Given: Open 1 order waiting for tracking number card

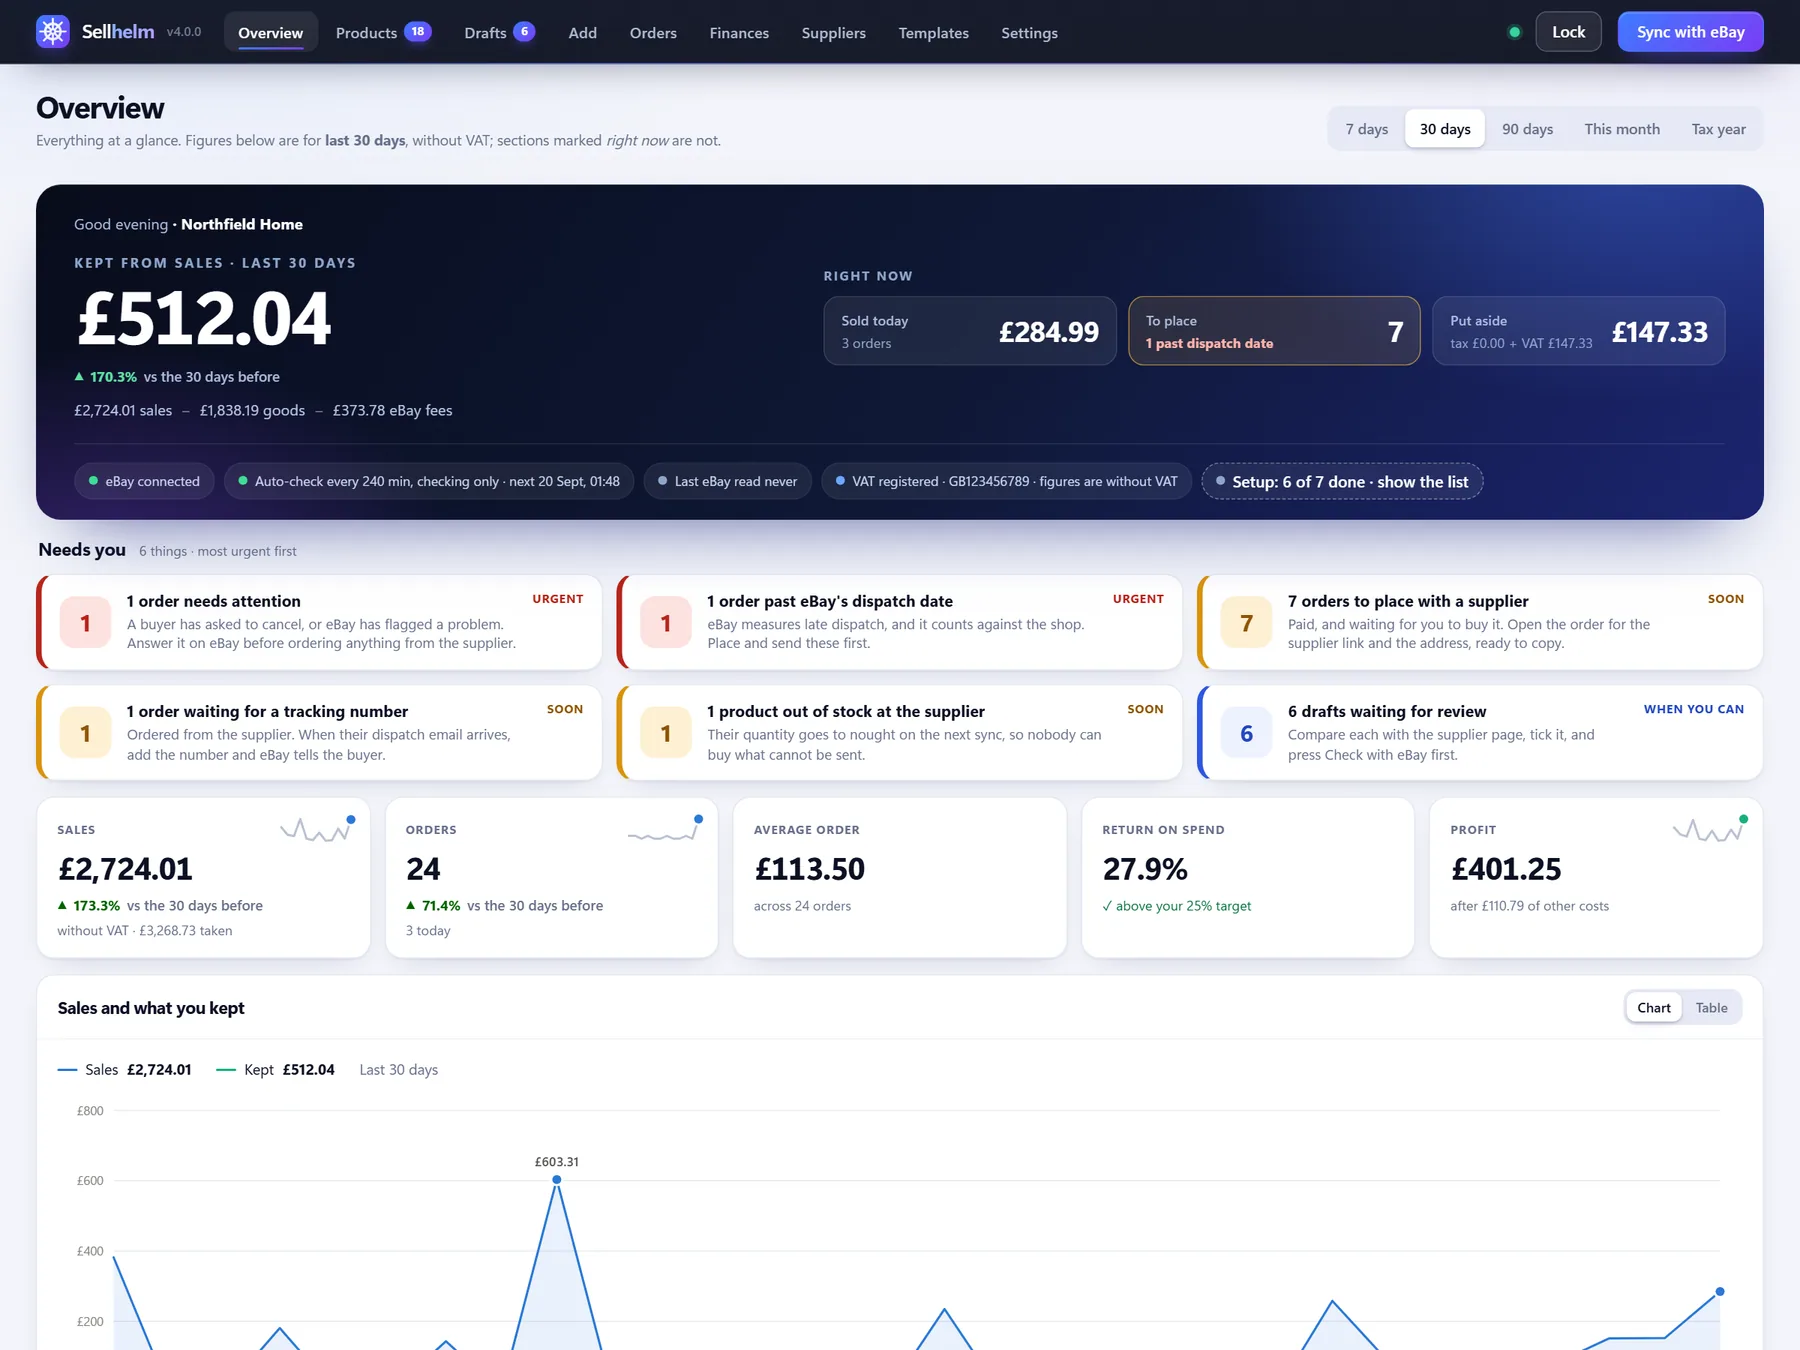Looking at the screenshot, I should coord(319,733).
